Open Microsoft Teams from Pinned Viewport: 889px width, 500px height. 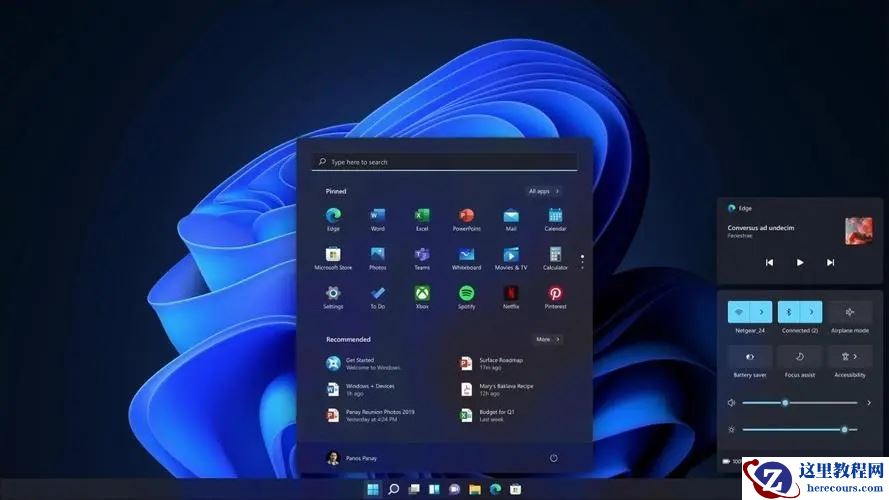[422, 258]
